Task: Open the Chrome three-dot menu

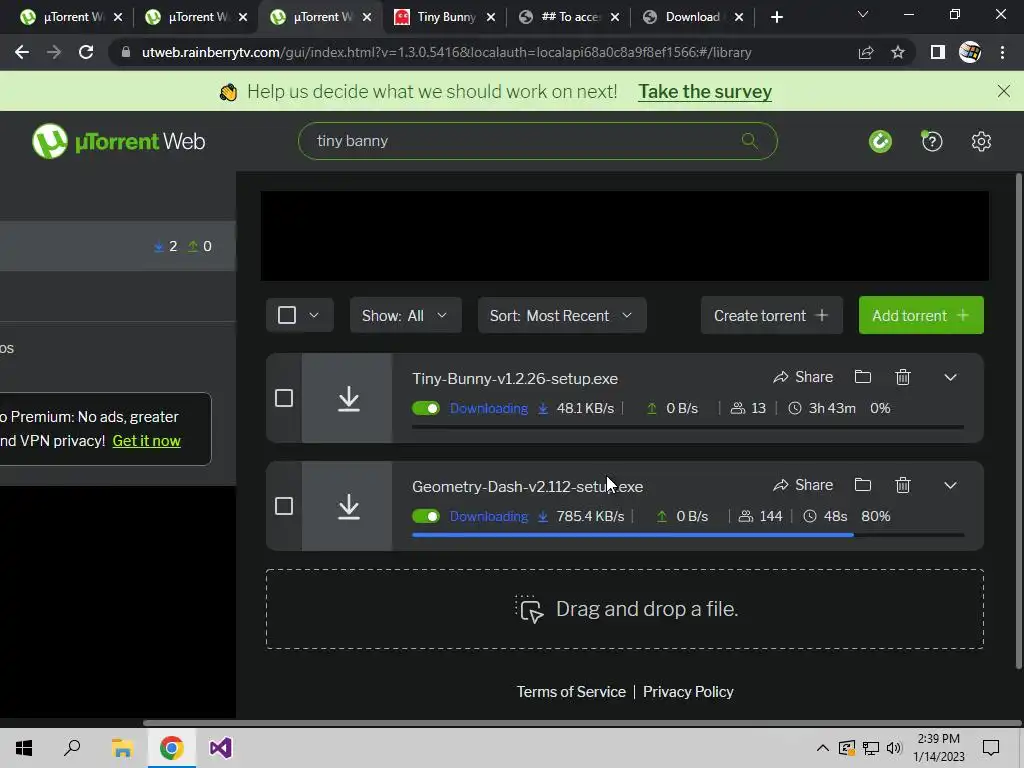Action: click(x=1002, y=52)
